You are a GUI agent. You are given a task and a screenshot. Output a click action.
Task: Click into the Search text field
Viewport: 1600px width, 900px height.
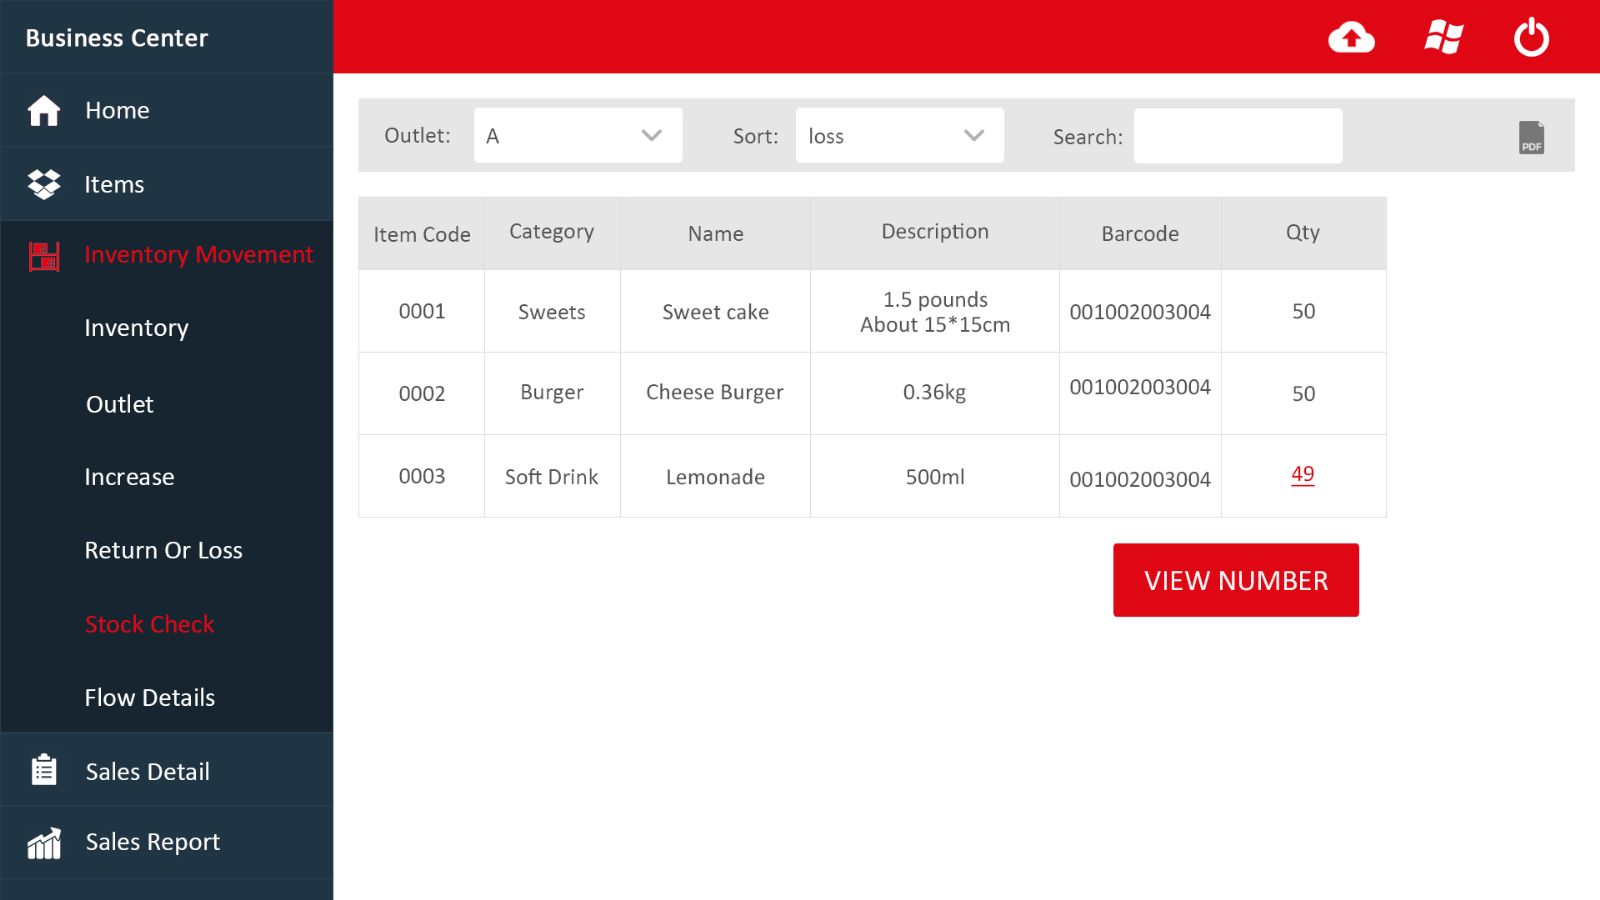pyautogui.click(x=1237, y=136)
